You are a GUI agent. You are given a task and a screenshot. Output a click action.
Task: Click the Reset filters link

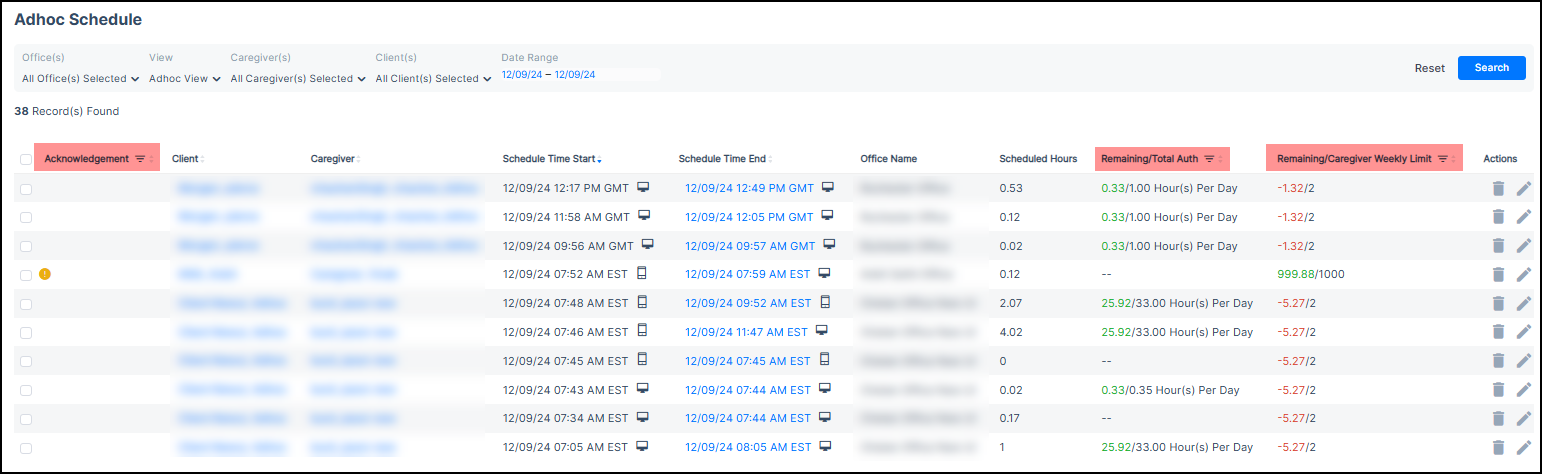click(1429, 68)
